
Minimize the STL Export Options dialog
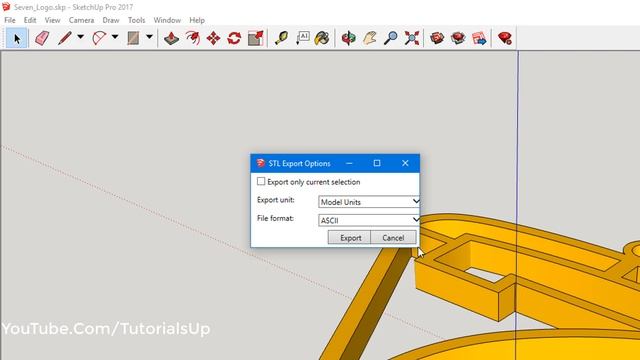[349, 163]
